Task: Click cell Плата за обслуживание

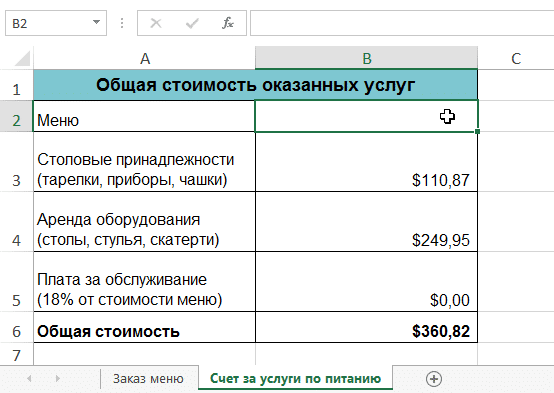Action: click(144, 282)
